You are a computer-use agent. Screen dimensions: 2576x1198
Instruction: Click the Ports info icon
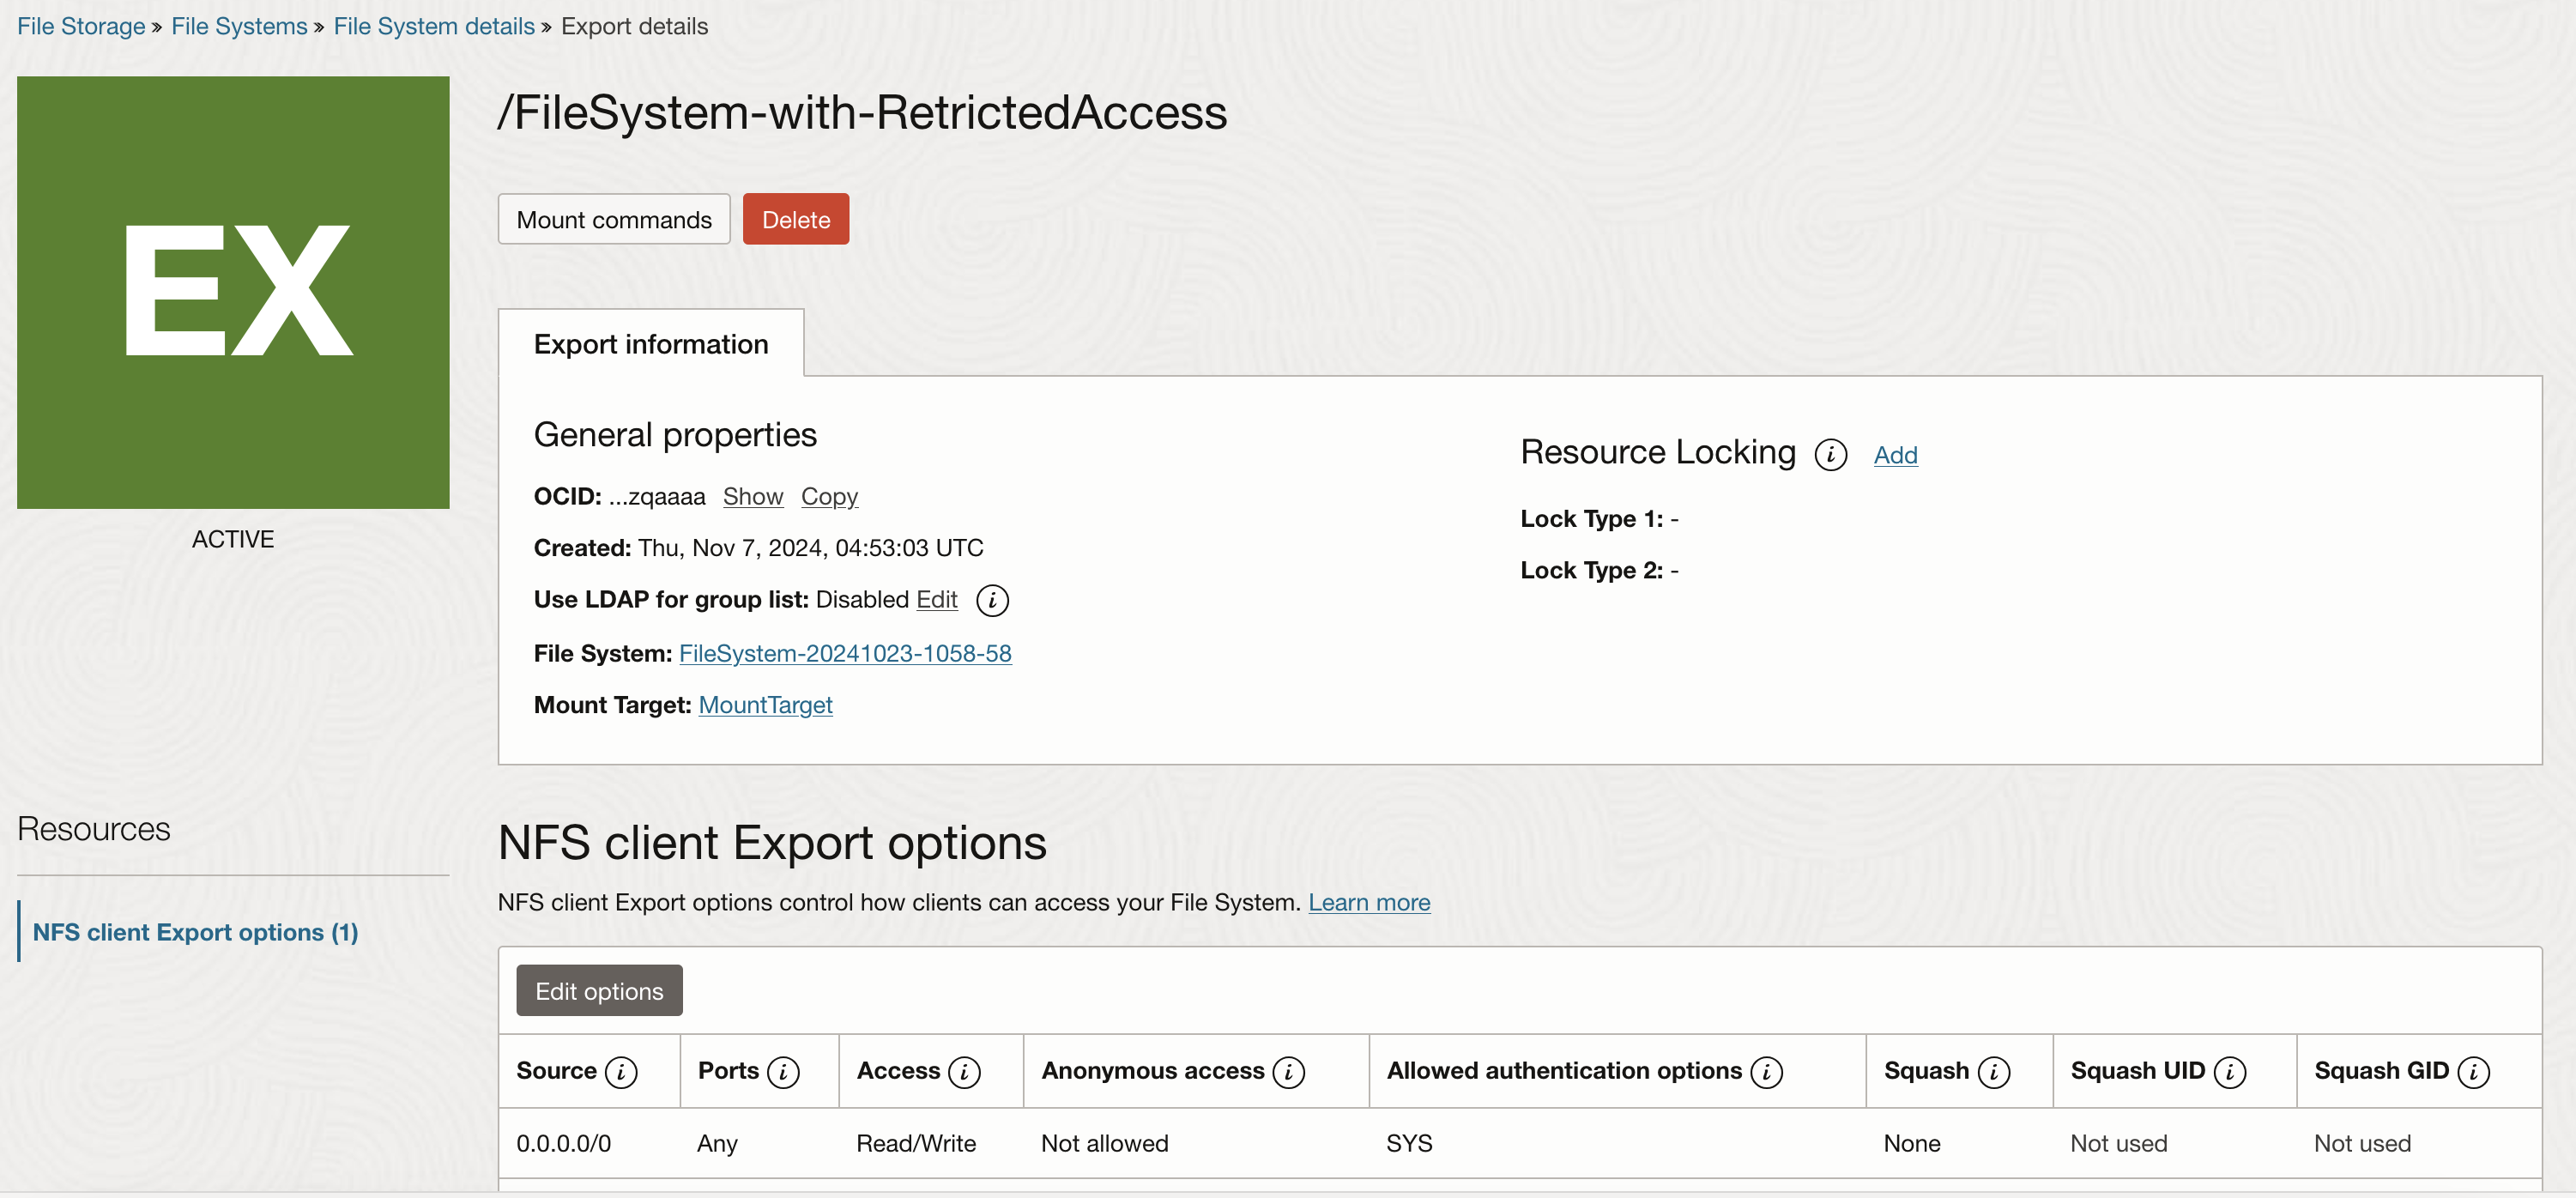pos(784,1071)
